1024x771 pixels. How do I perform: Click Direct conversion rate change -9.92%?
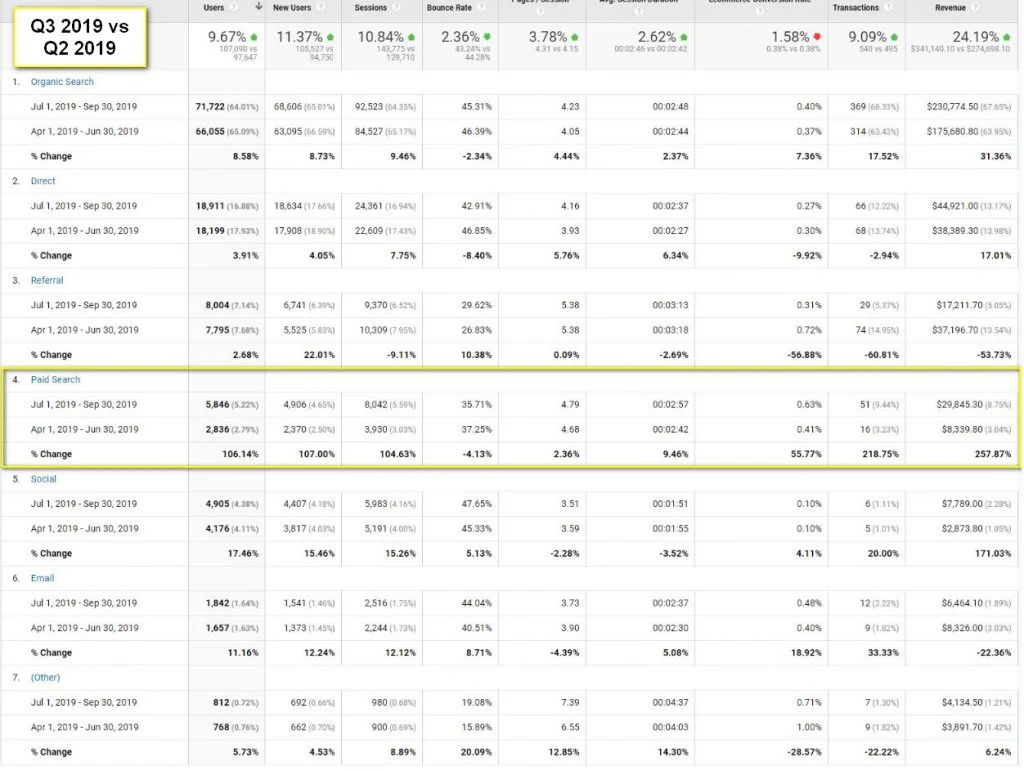807,255
